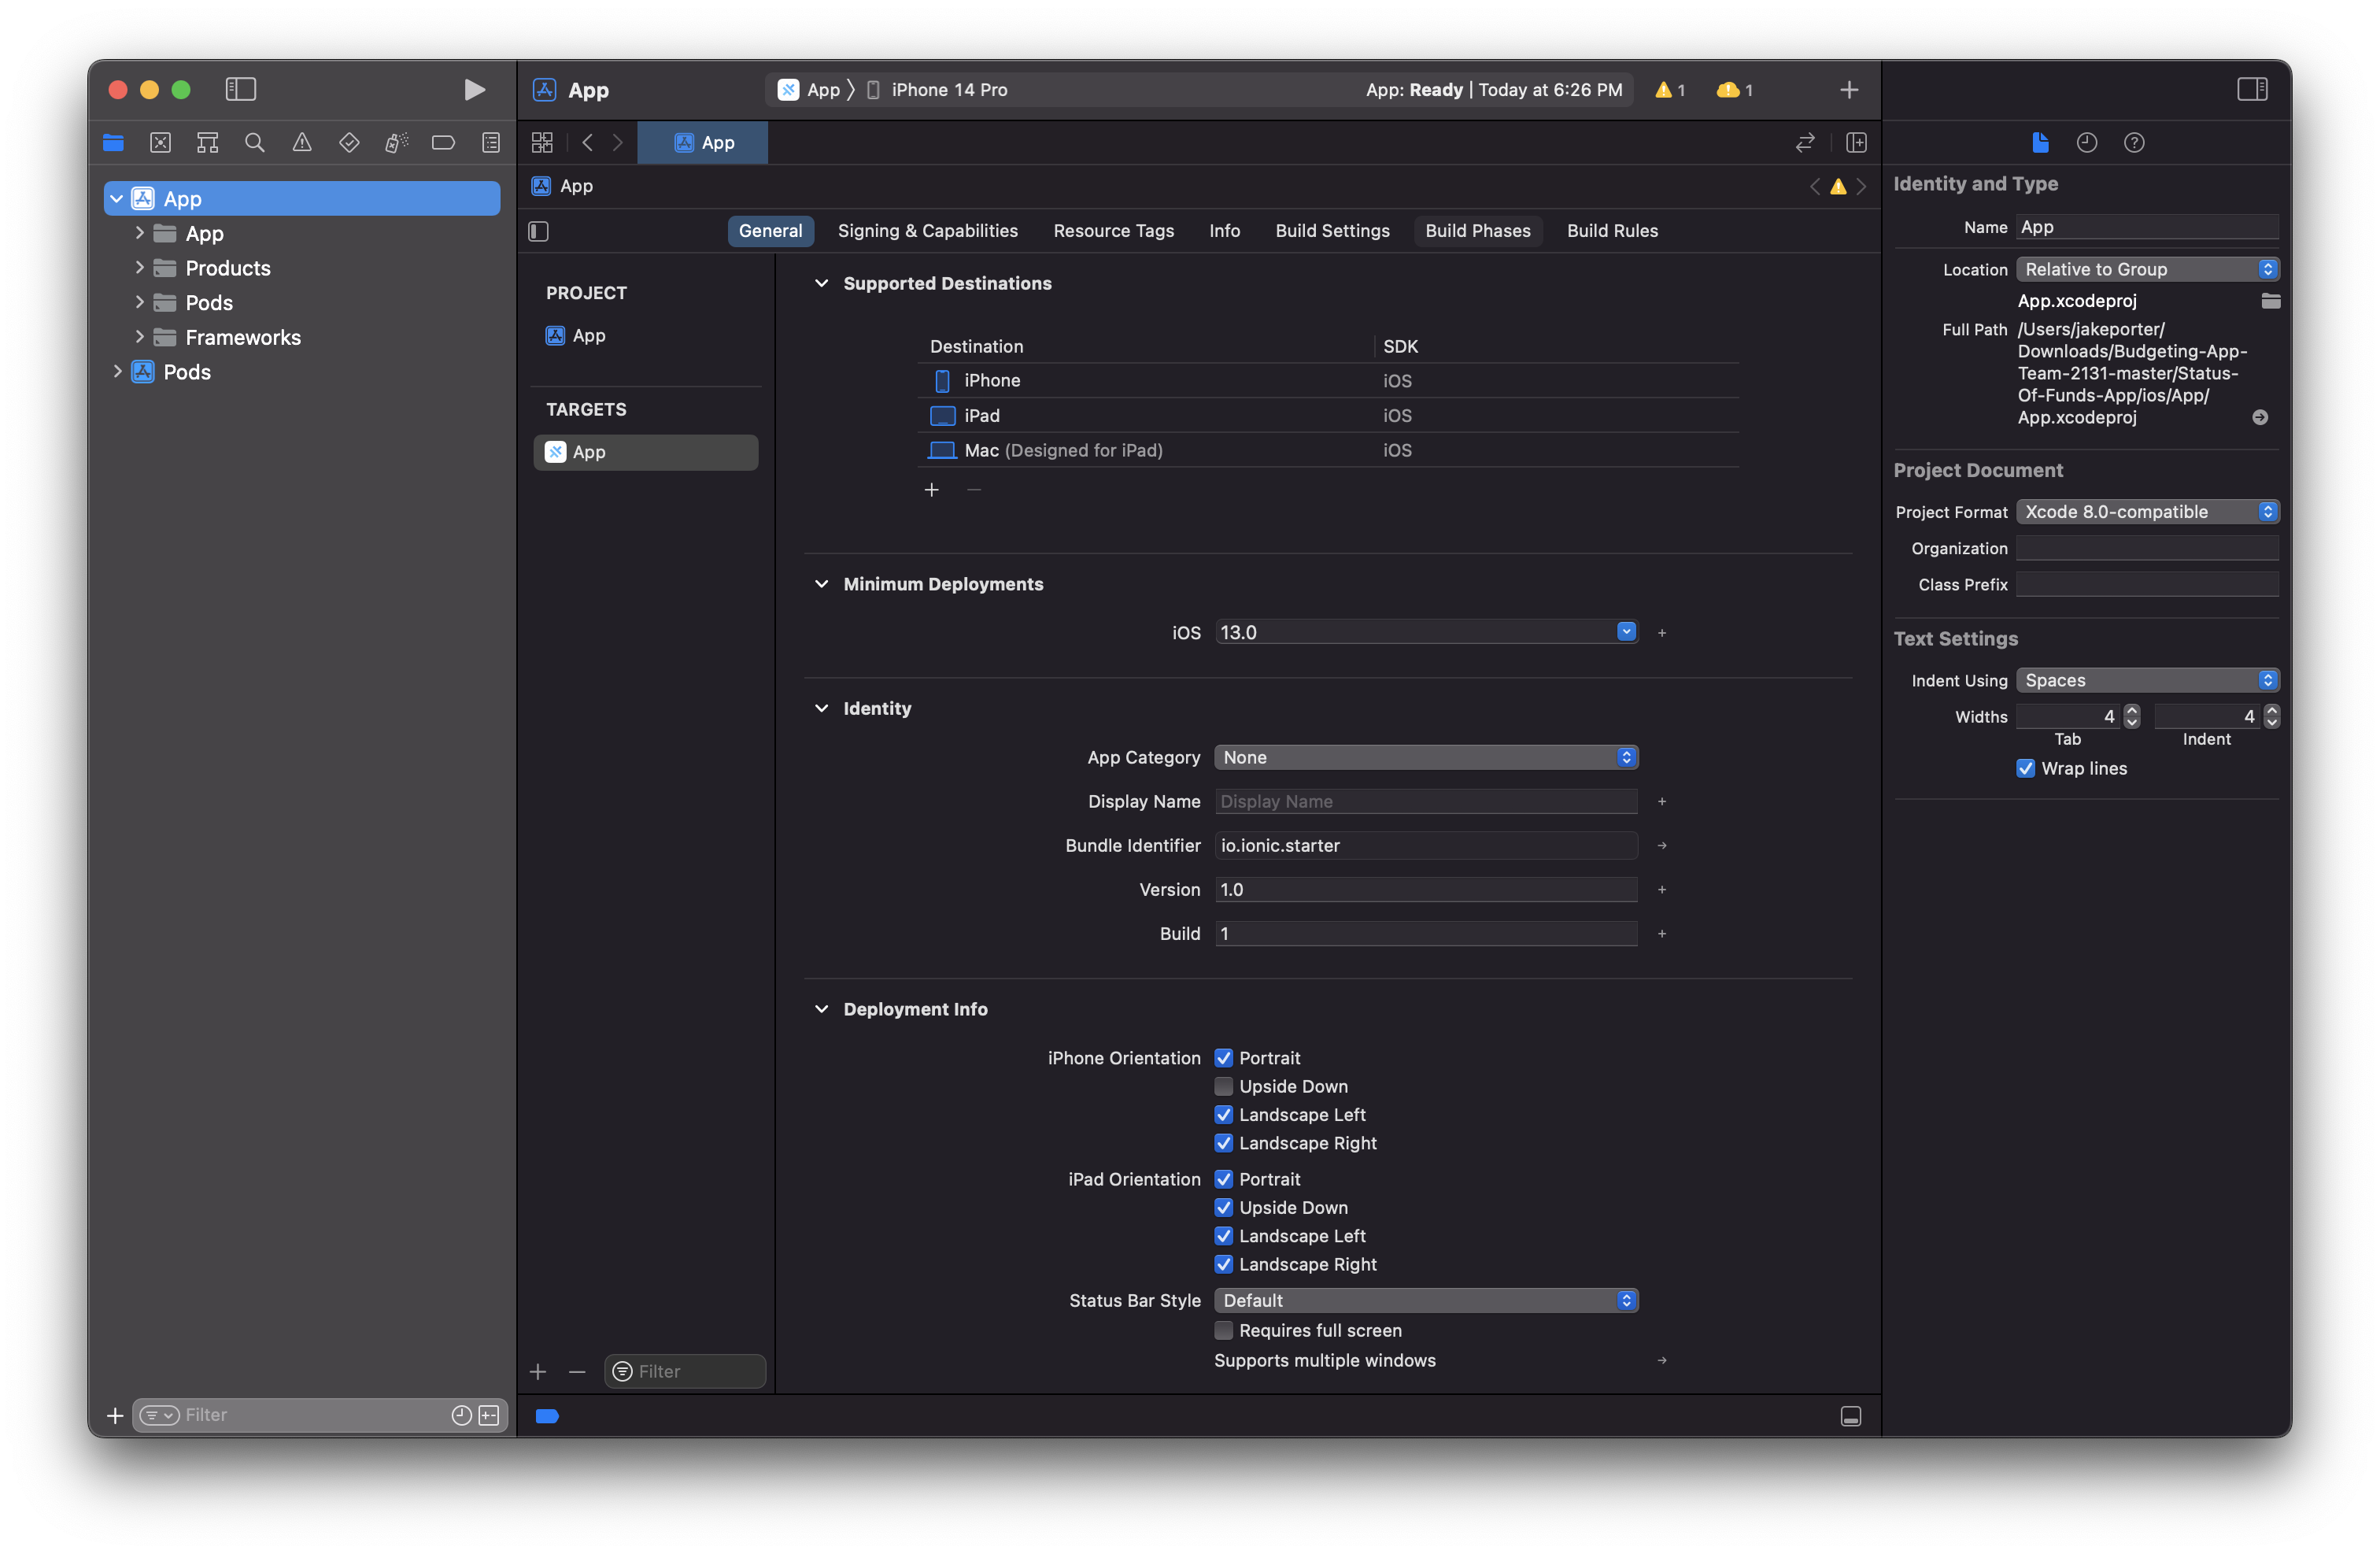Select the Find navigator
This screenshot has height=1554, width=2380.
pos(254,142)
